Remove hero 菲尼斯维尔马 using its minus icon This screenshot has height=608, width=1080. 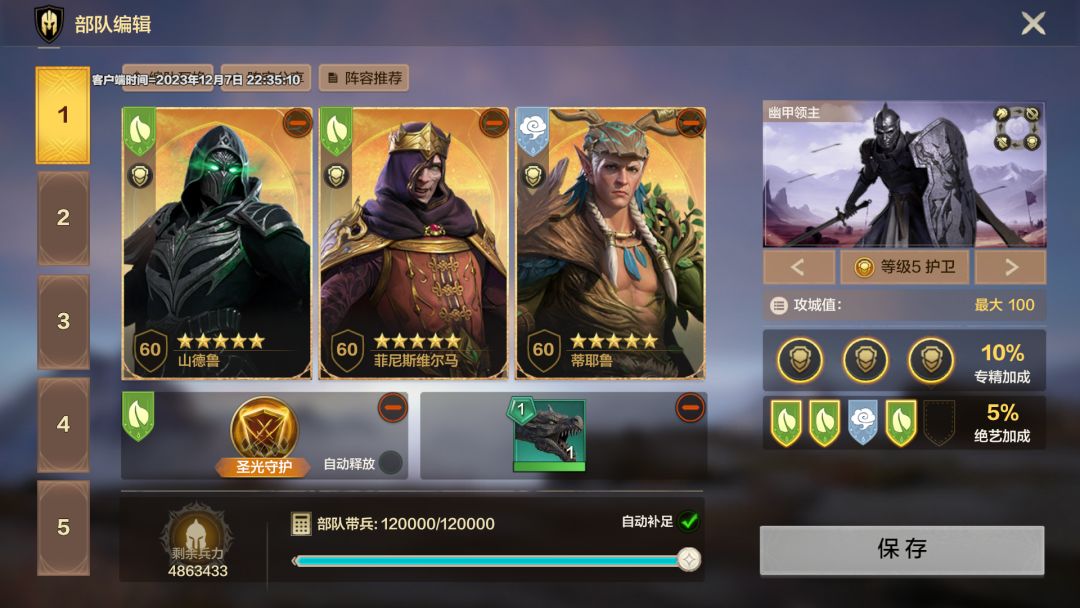494,123
